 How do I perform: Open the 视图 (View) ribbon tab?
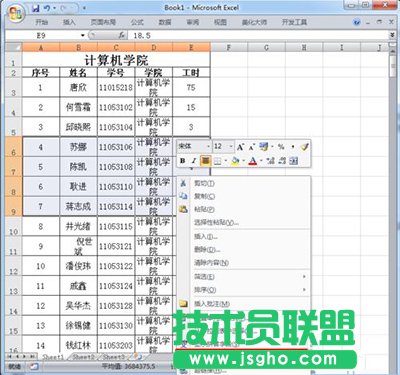220,22
